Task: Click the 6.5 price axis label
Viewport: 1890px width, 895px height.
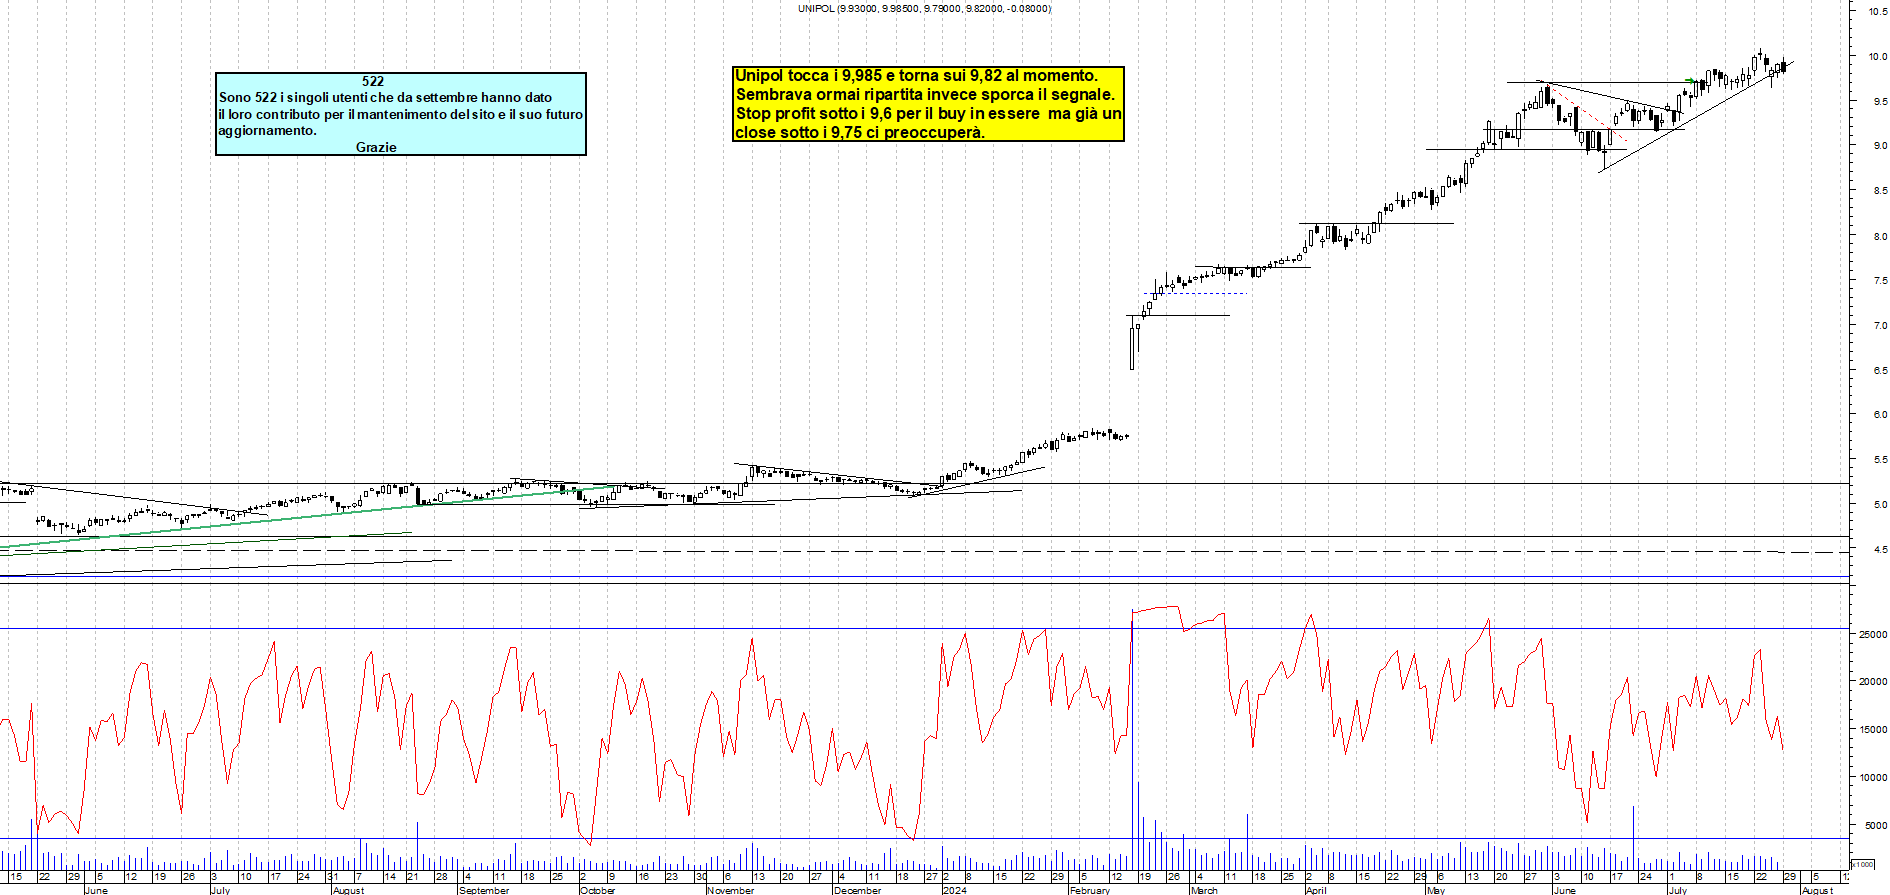Action: coord(1880,371)
